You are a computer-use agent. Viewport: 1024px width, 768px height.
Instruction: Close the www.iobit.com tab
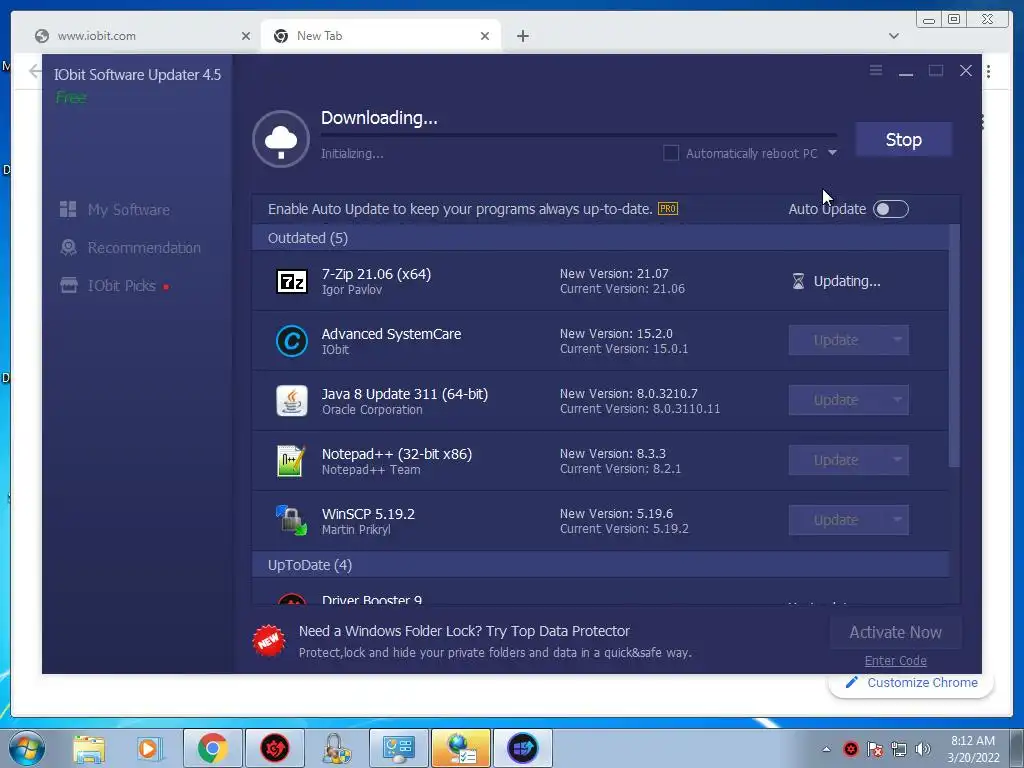246,36
